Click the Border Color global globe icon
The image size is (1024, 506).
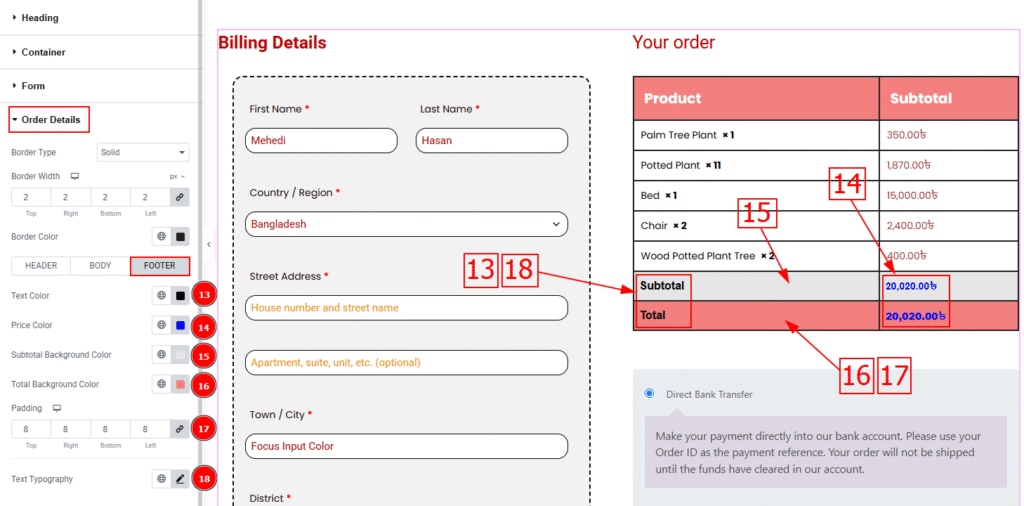point(161,237)
